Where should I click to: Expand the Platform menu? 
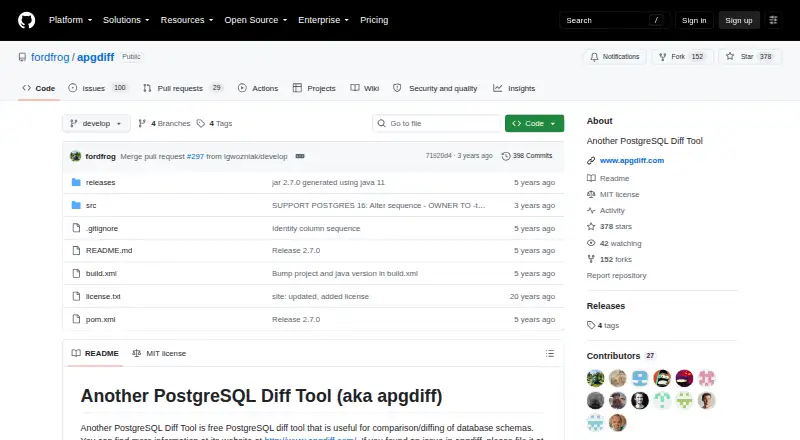[x=70, y=20]
